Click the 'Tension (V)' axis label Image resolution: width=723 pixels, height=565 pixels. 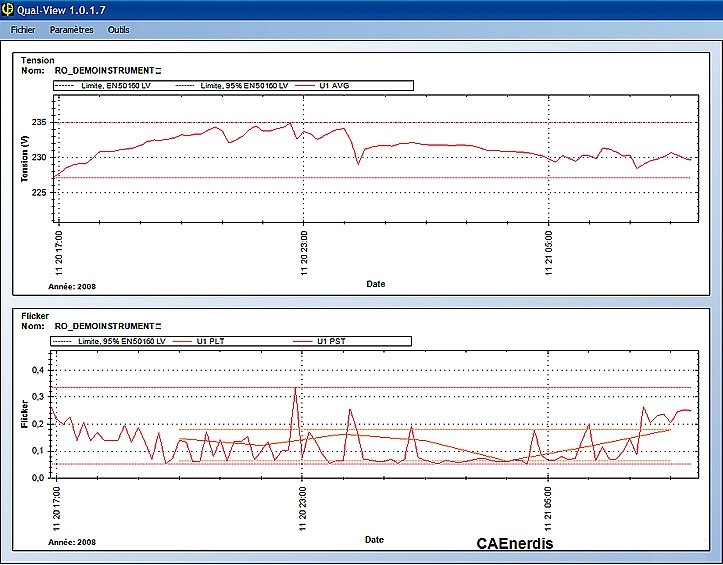pyautogui.click(x=24, y=159)
